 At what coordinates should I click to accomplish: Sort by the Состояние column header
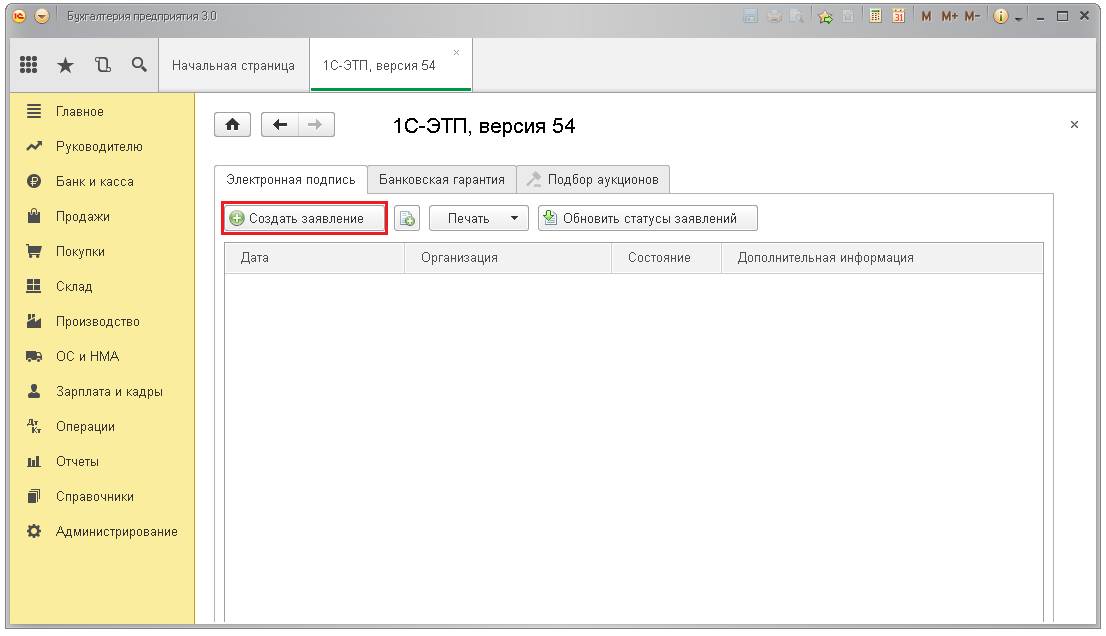point(667,258)
